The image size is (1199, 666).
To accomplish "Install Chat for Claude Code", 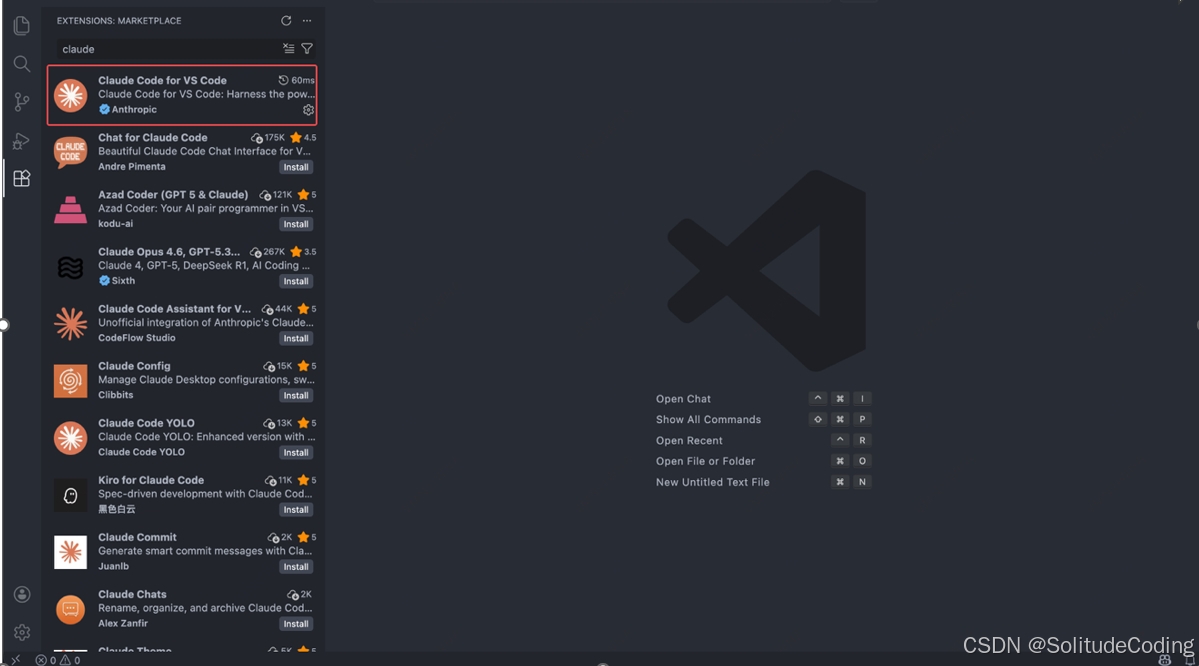I will tap(296, 167).
